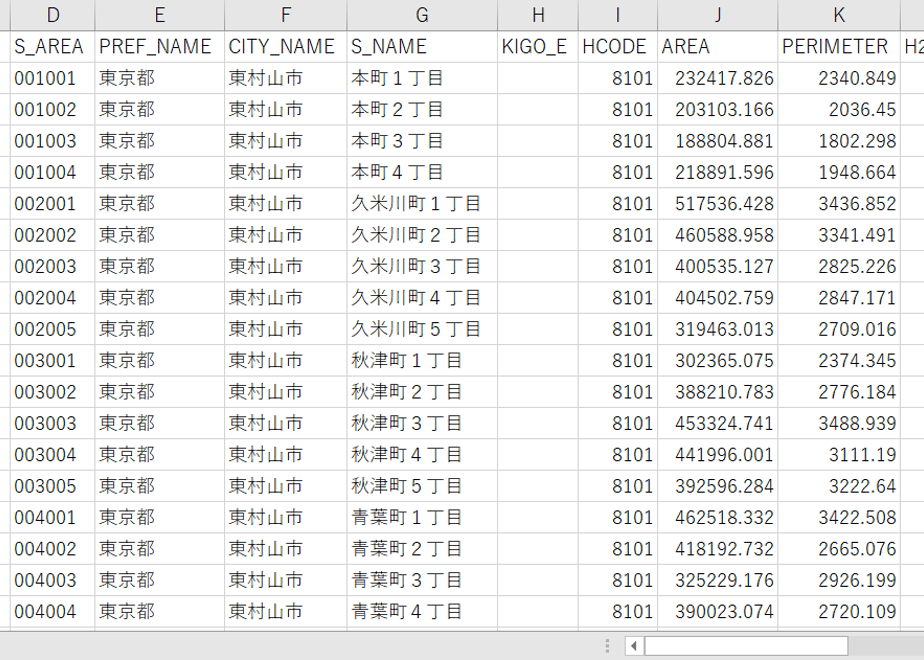Select cell containing 001003
Screen dimensions: 924x660
pyautogui.click(x=52, y=141)
